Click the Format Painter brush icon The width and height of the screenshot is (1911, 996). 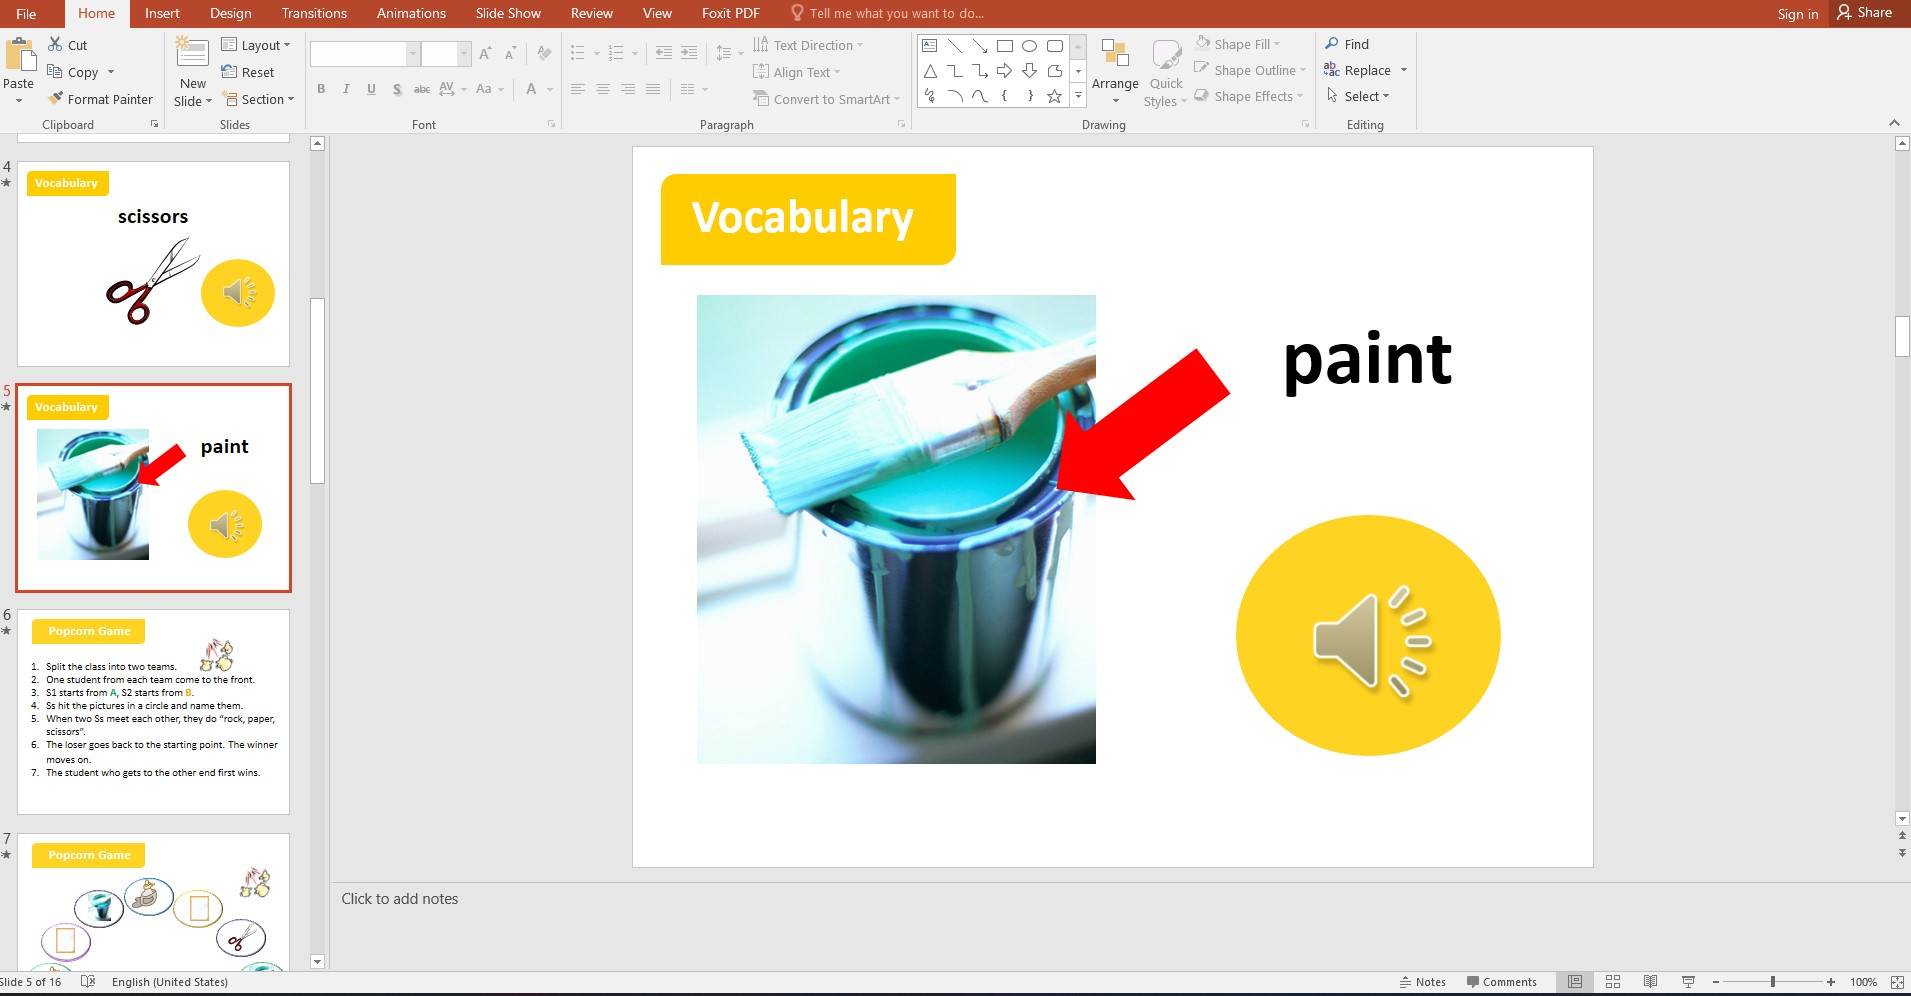point(56,99)
